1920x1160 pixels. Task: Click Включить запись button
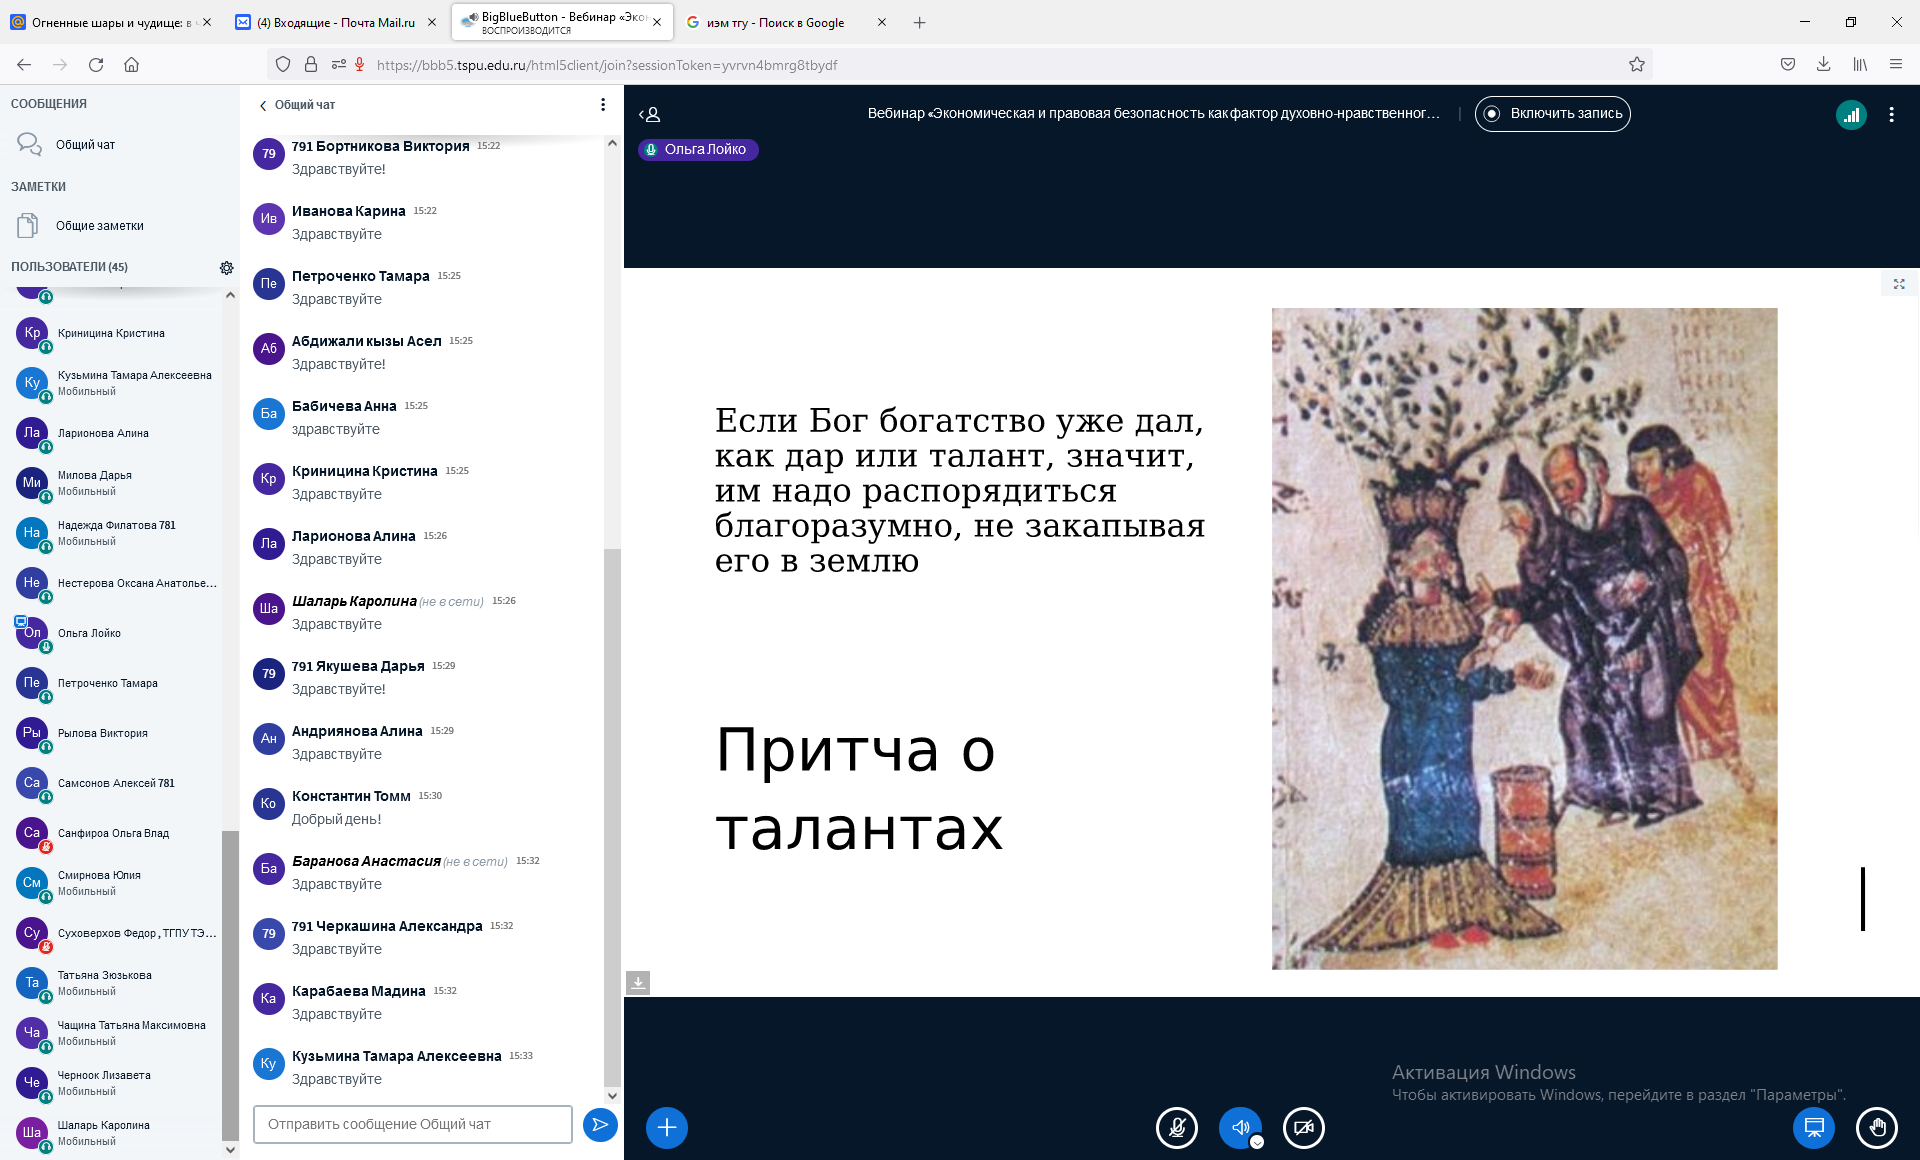coord(1553,114)
